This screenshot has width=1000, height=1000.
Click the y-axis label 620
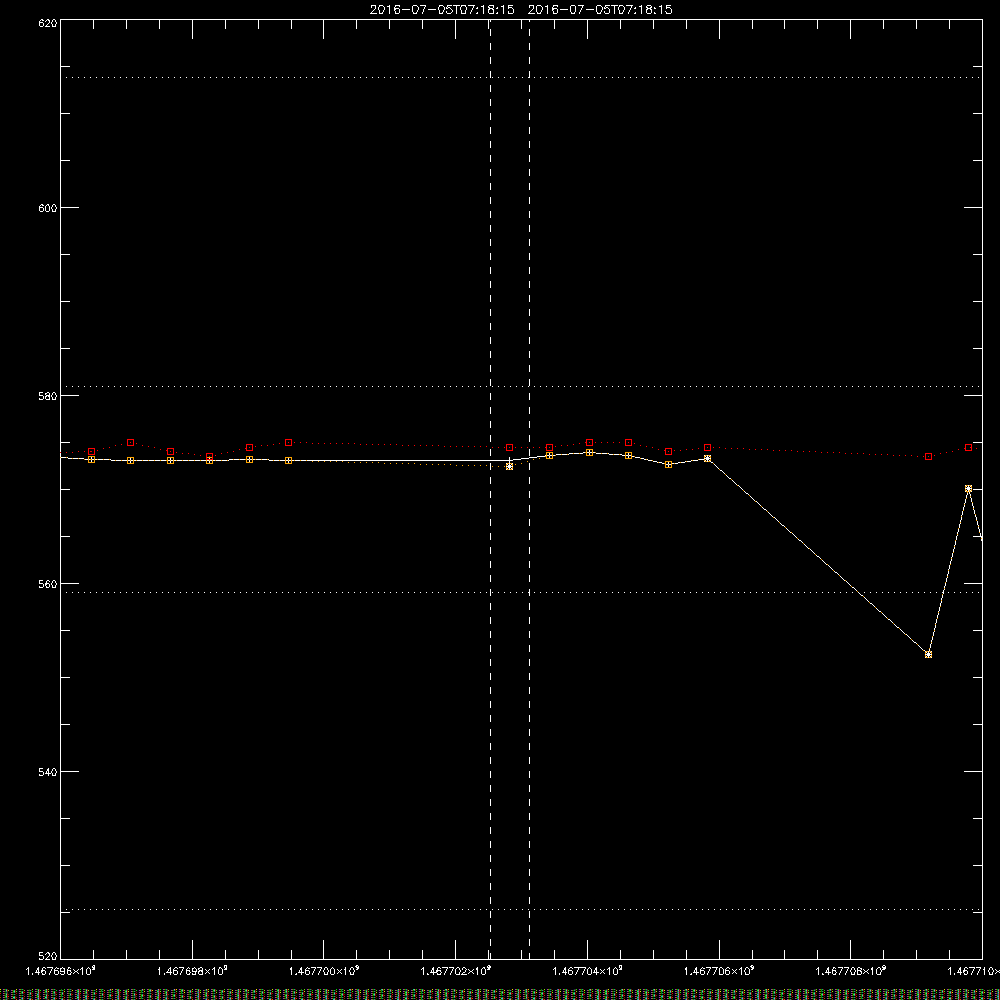48,23
